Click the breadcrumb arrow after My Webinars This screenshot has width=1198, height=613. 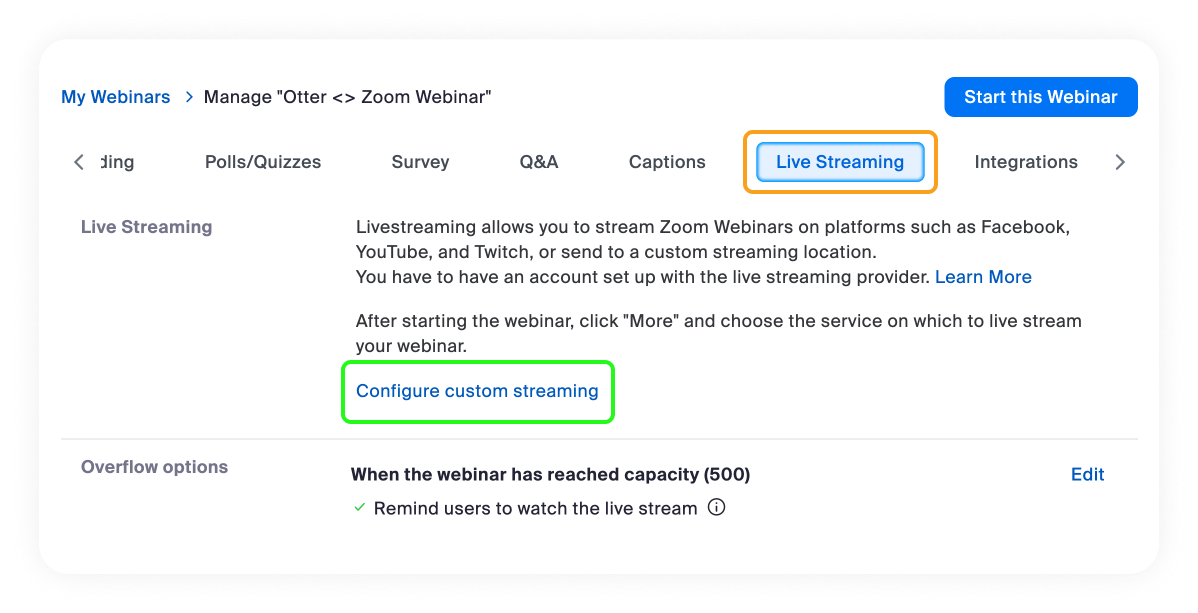(x=189, y=97)
